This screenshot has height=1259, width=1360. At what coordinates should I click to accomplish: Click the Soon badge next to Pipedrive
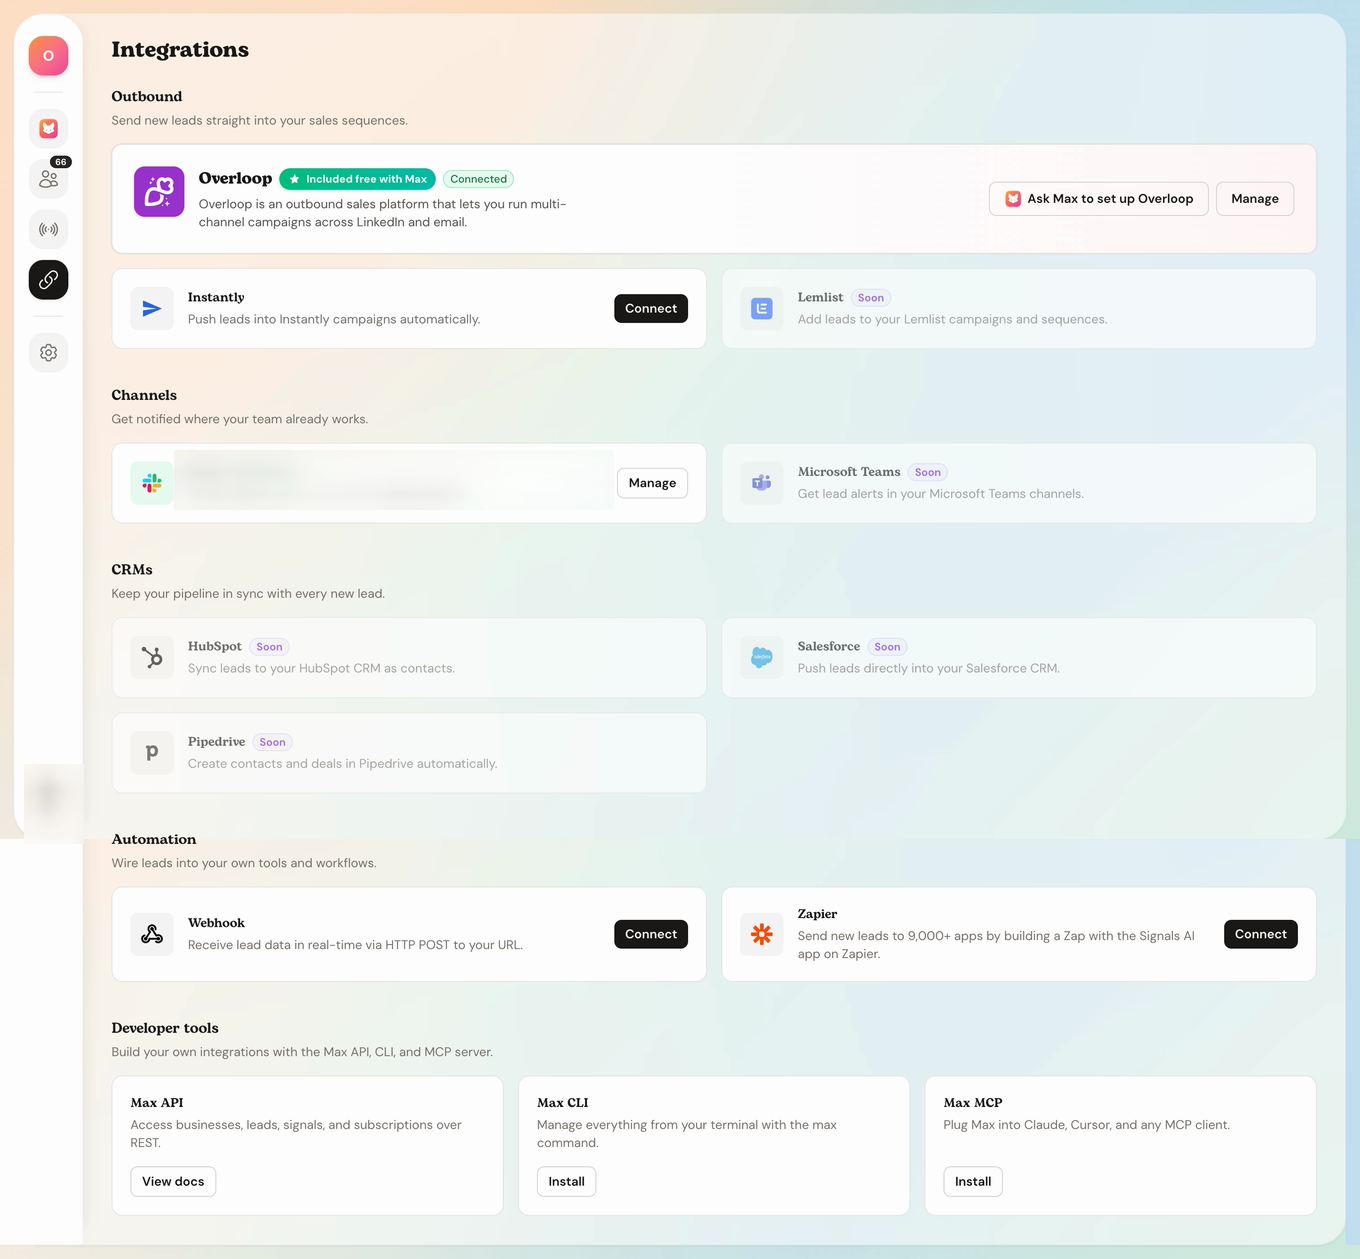[x=272, y=742]
